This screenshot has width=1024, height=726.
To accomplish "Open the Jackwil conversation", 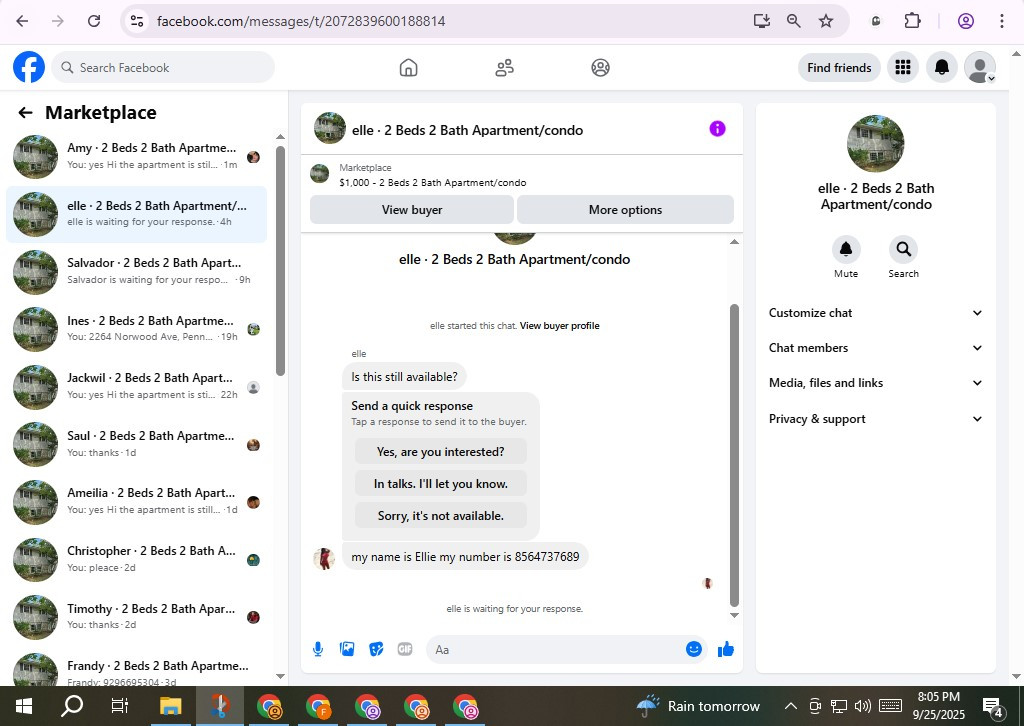I will tap(136, 387).
